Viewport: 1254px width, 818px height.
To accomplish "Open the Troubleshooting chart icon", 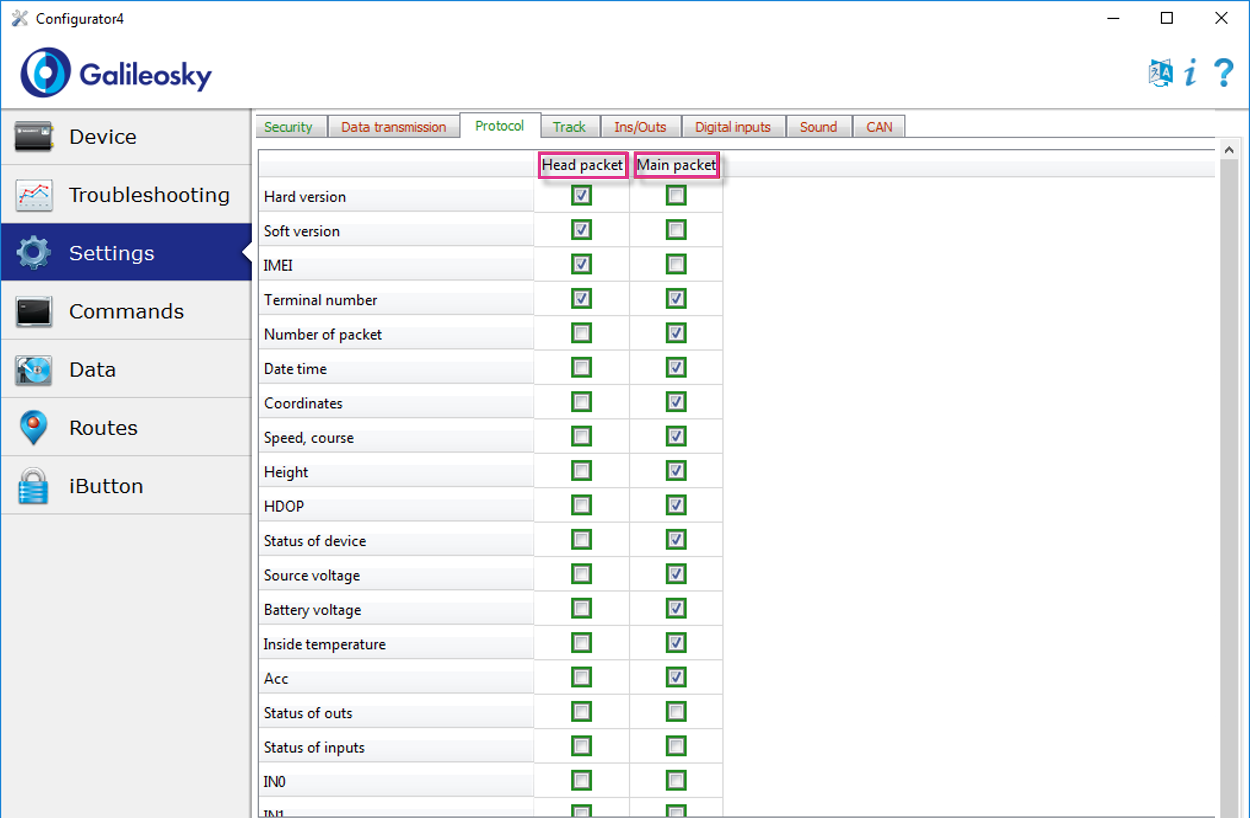I will pyautogui.click(x=33, y=195).
